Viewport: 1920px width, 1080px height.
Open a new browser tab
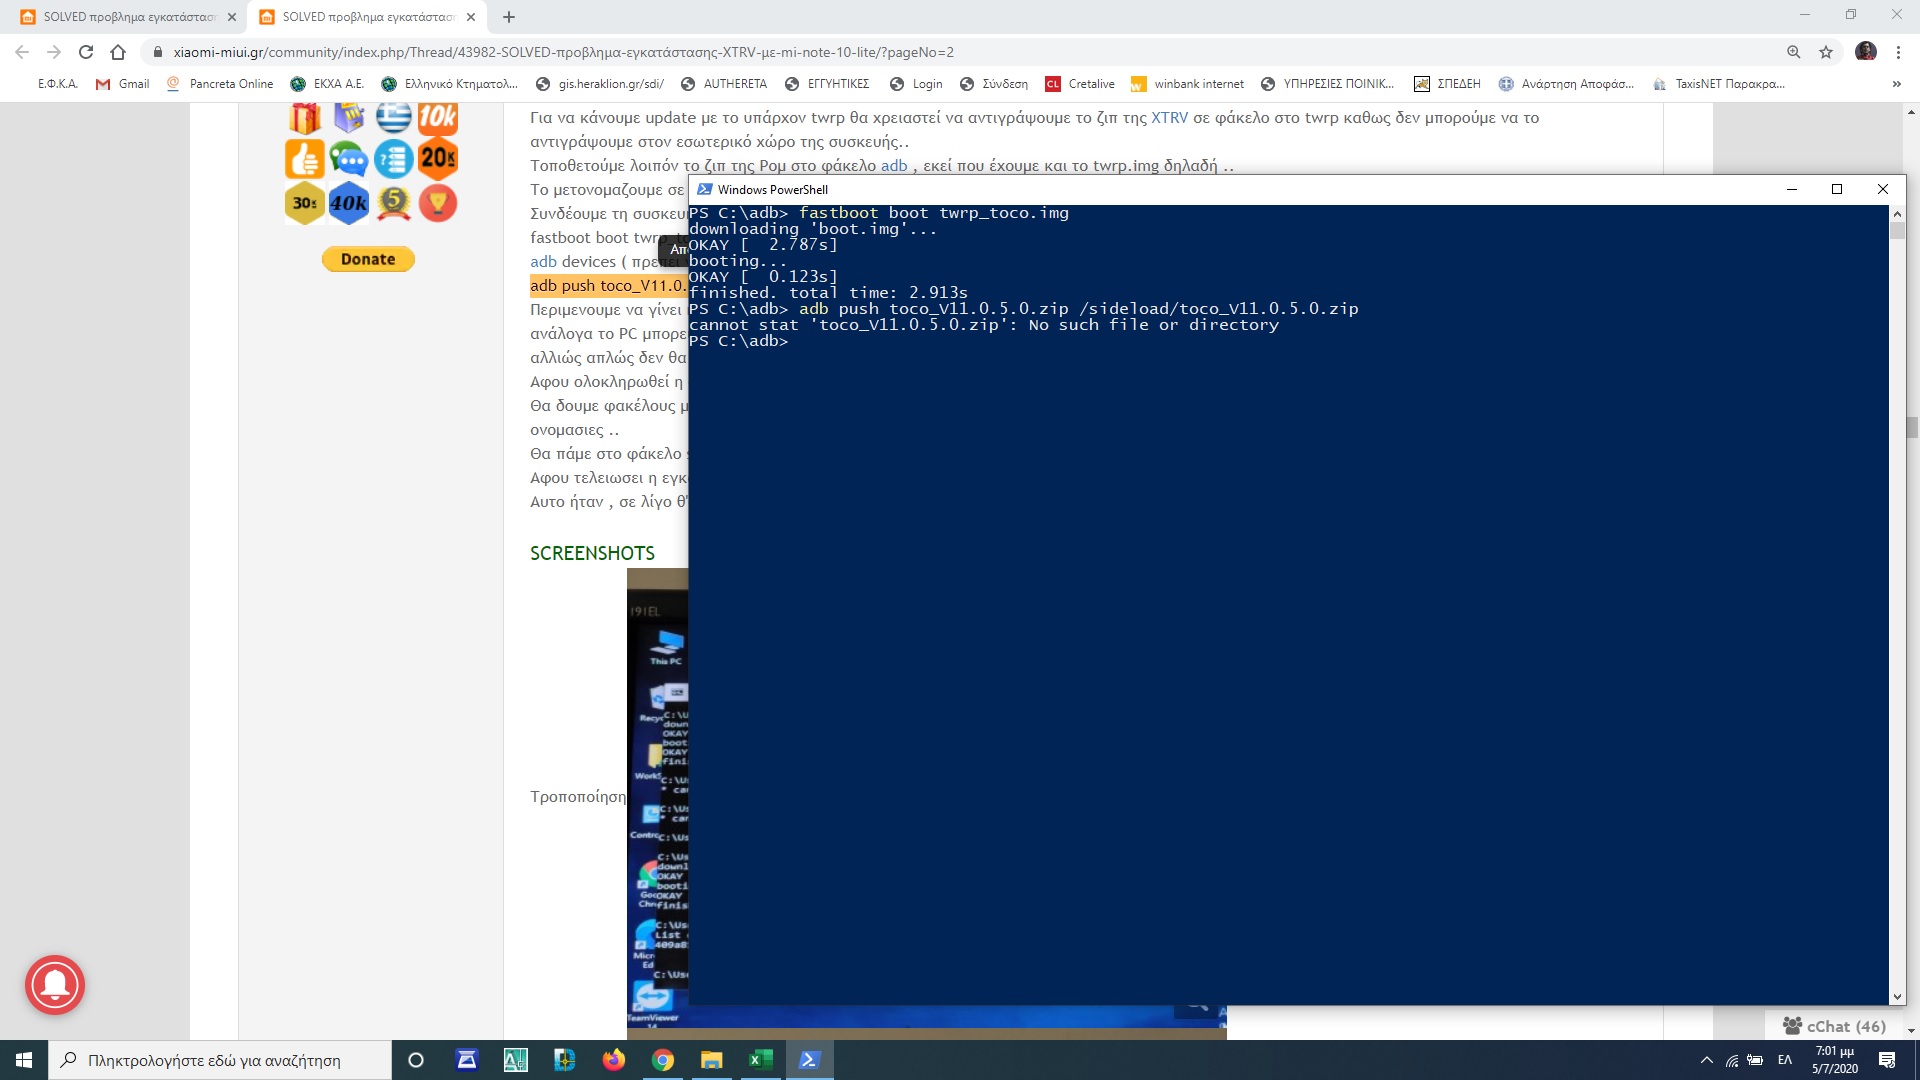pos(509,17)
